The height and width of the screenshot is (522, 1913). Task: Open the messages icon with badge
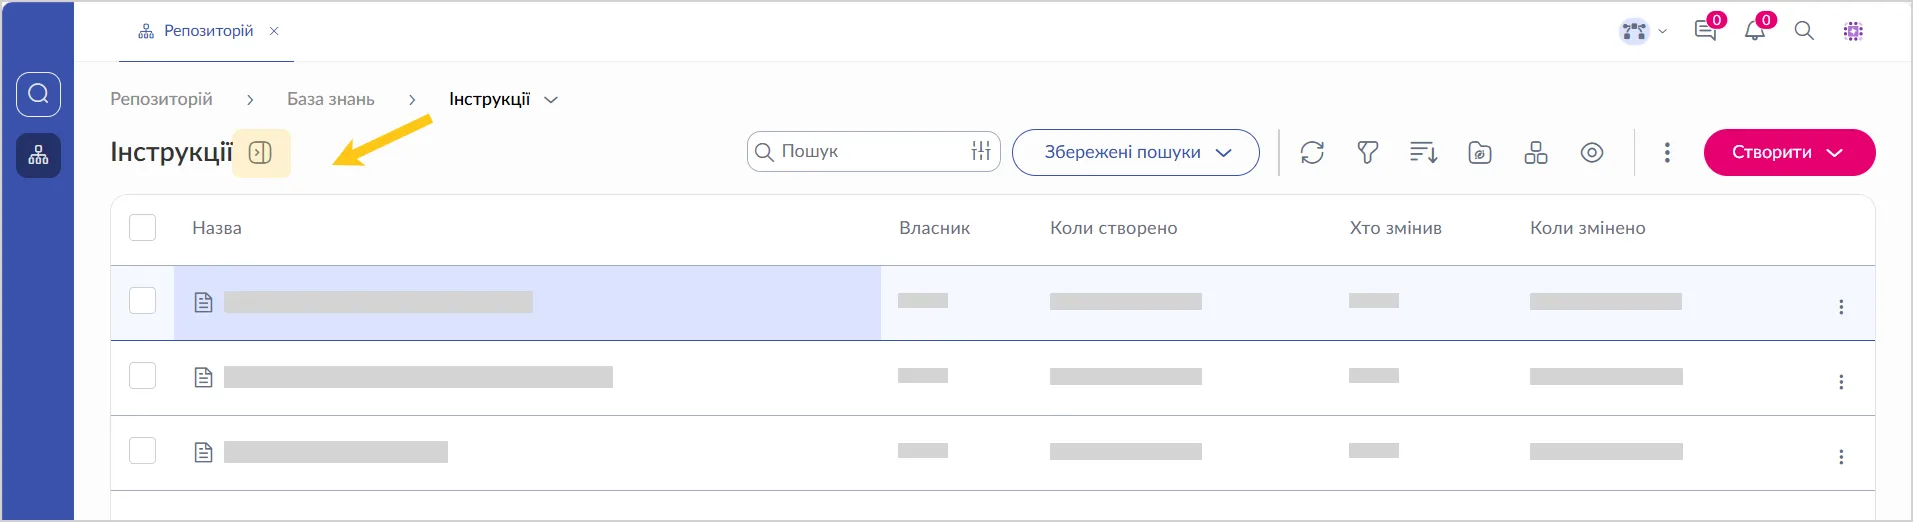(1706, 31)
